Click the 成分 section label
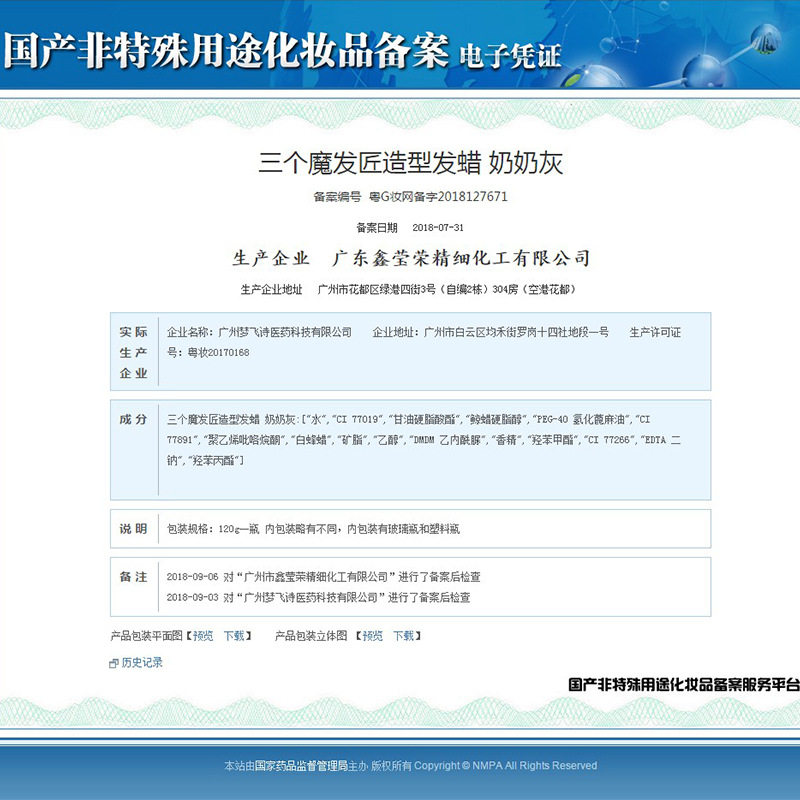The height and width of the screenshot is (800, 800). (134, 419)
